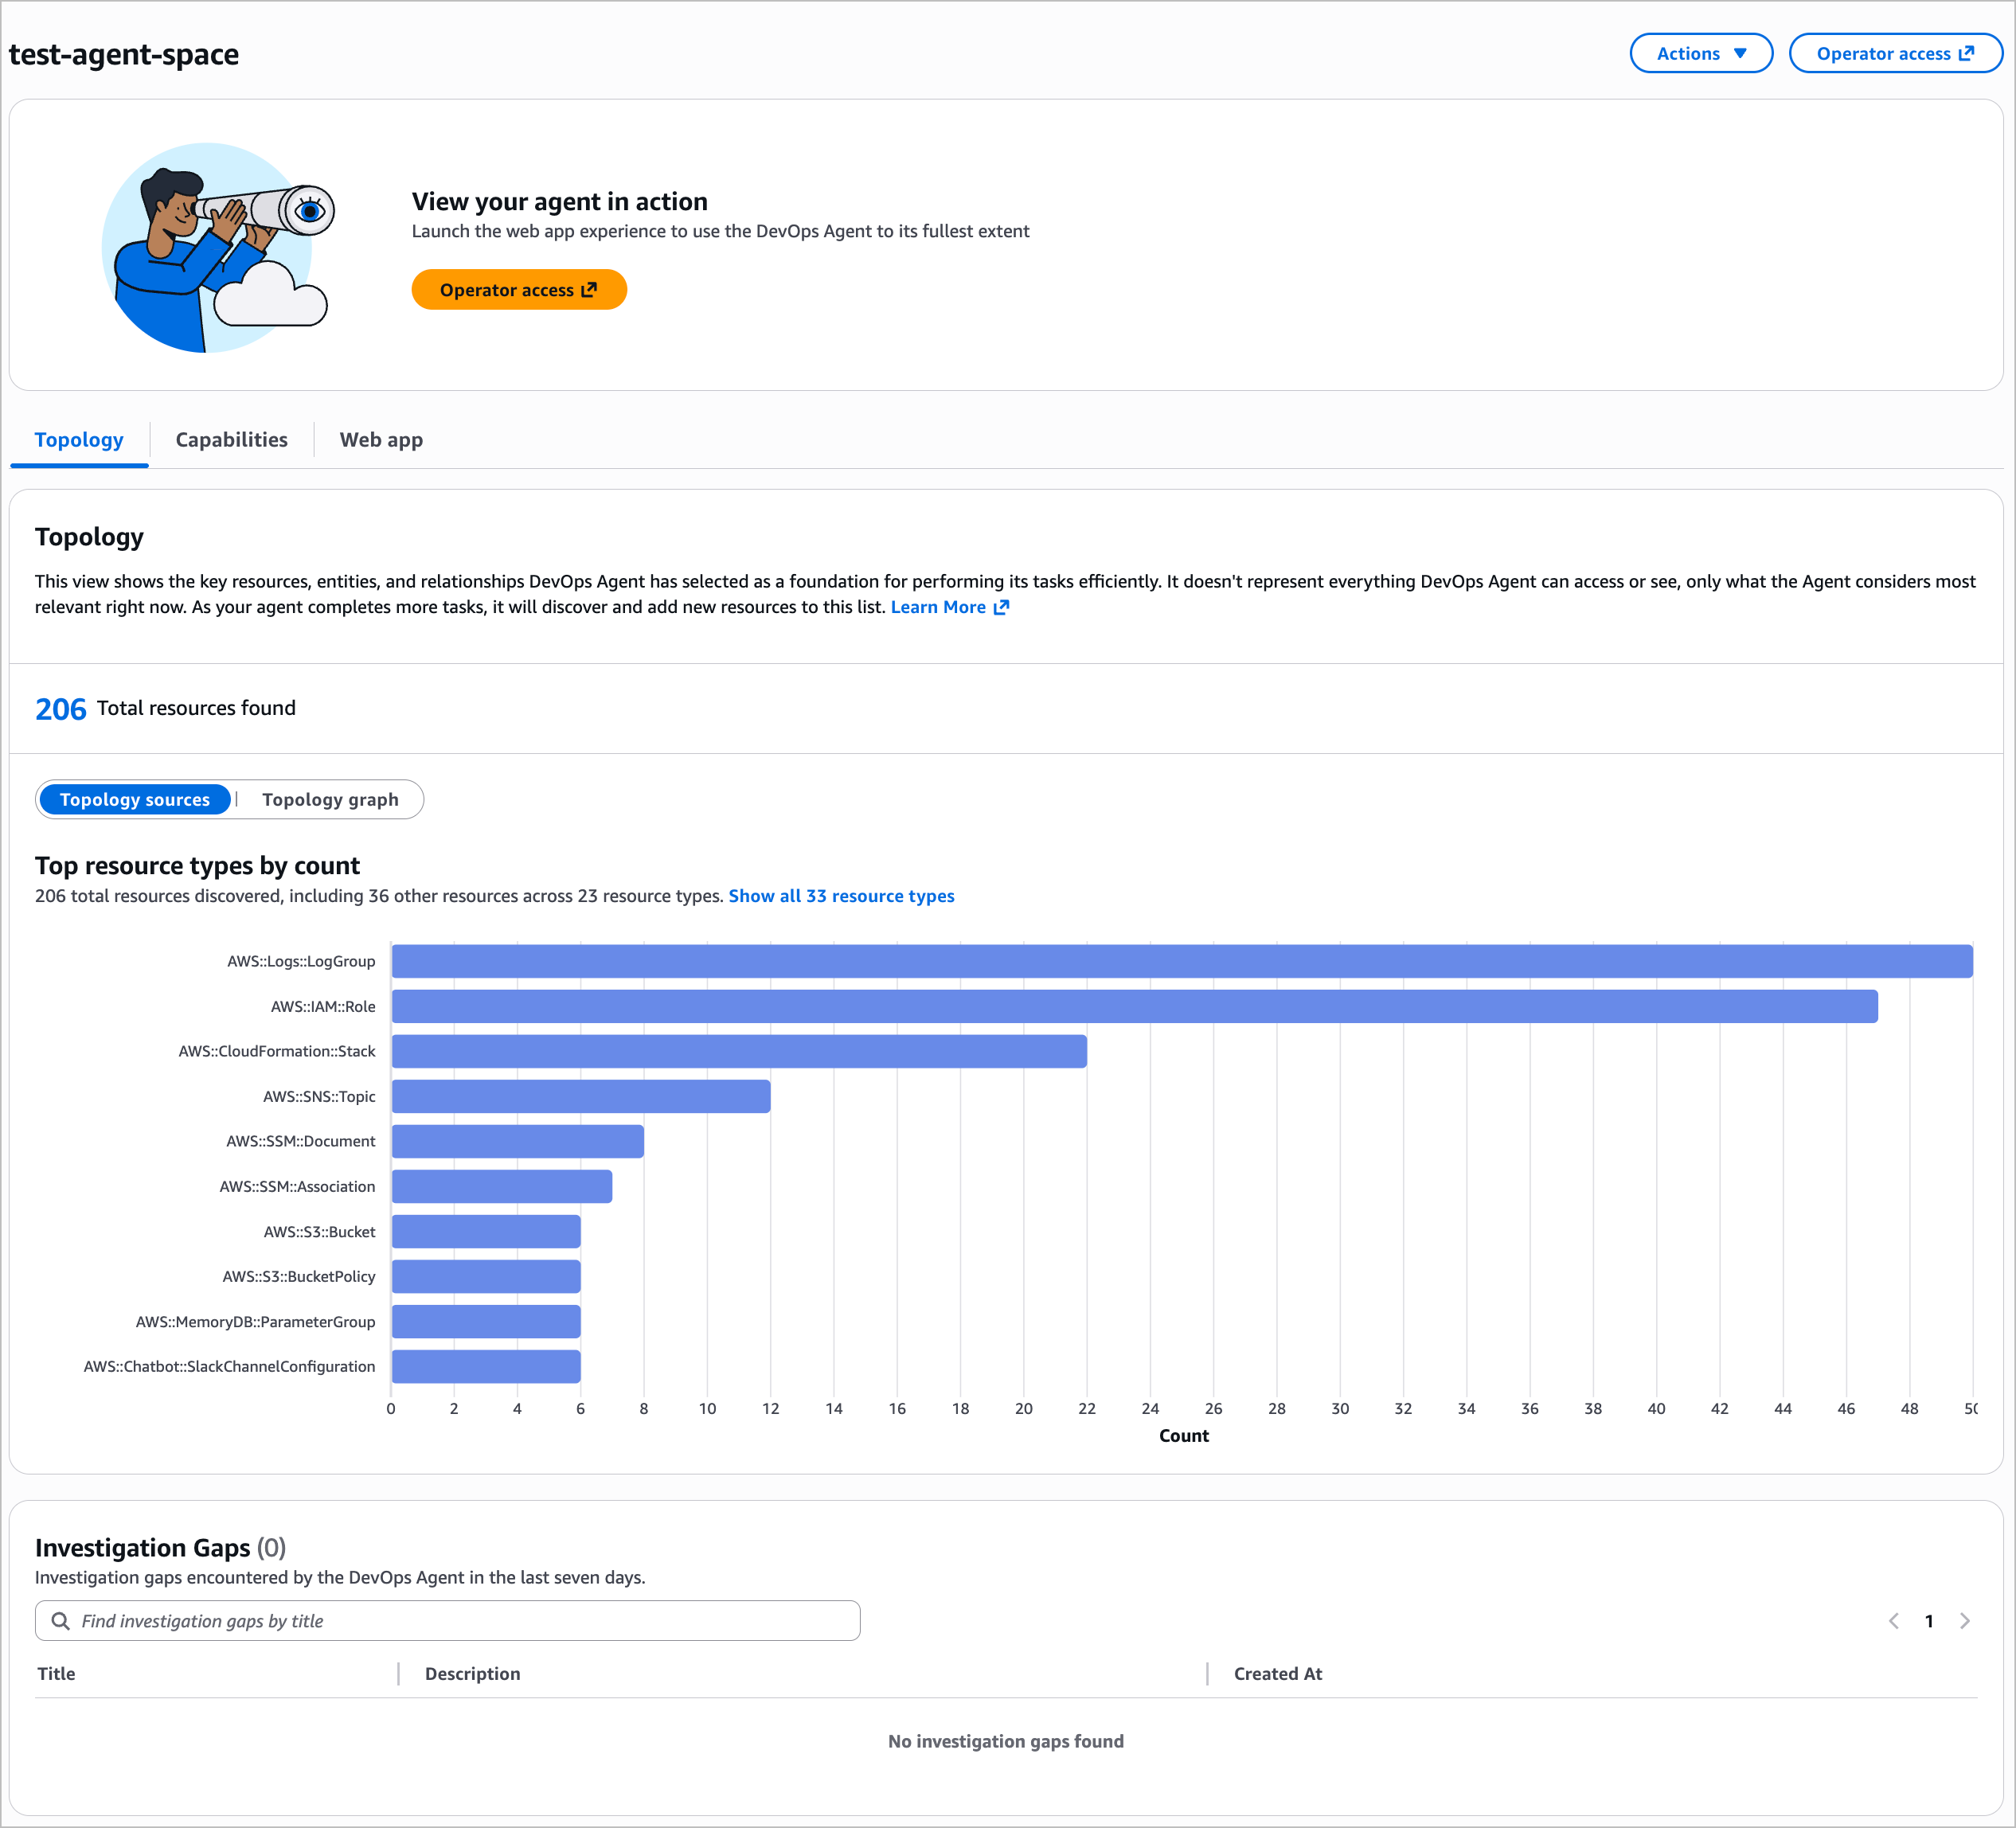Go to next page arrow
Viewport: 2016px width, 1828px height.
(x=1965, y=1621)
